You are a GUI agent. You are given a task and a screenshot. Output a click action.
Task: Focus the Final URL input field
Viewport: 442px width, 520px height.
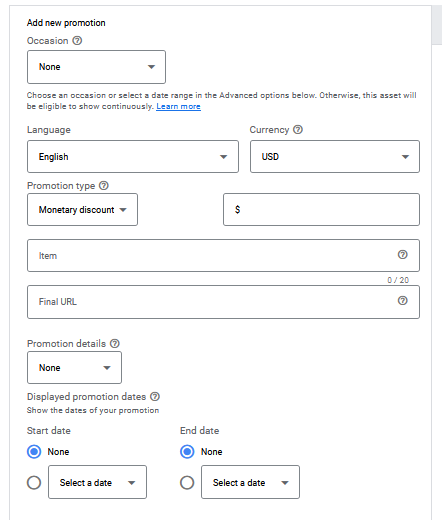click(x=223, y=302)
